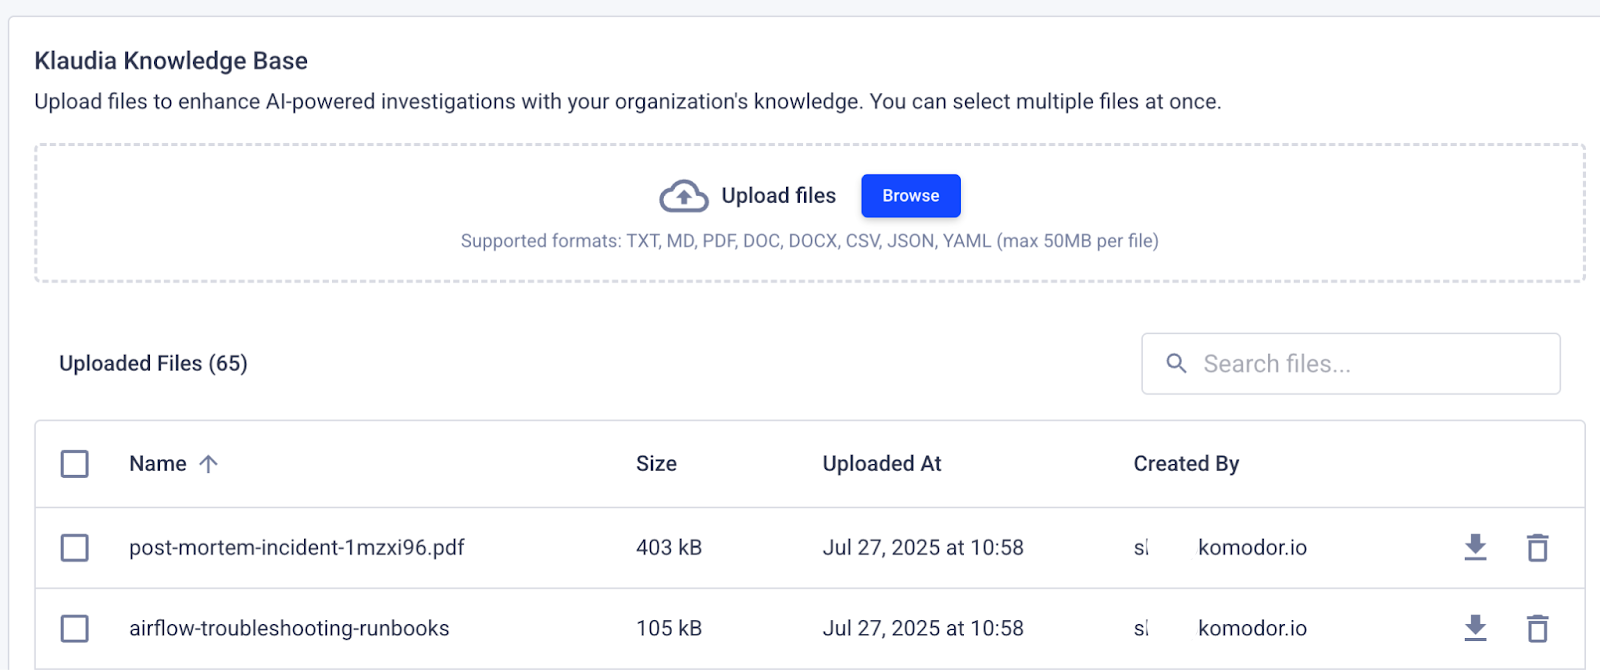Sort files by Name column
Viewport: 1600px width, 670px height.
[x=158, y=464]
